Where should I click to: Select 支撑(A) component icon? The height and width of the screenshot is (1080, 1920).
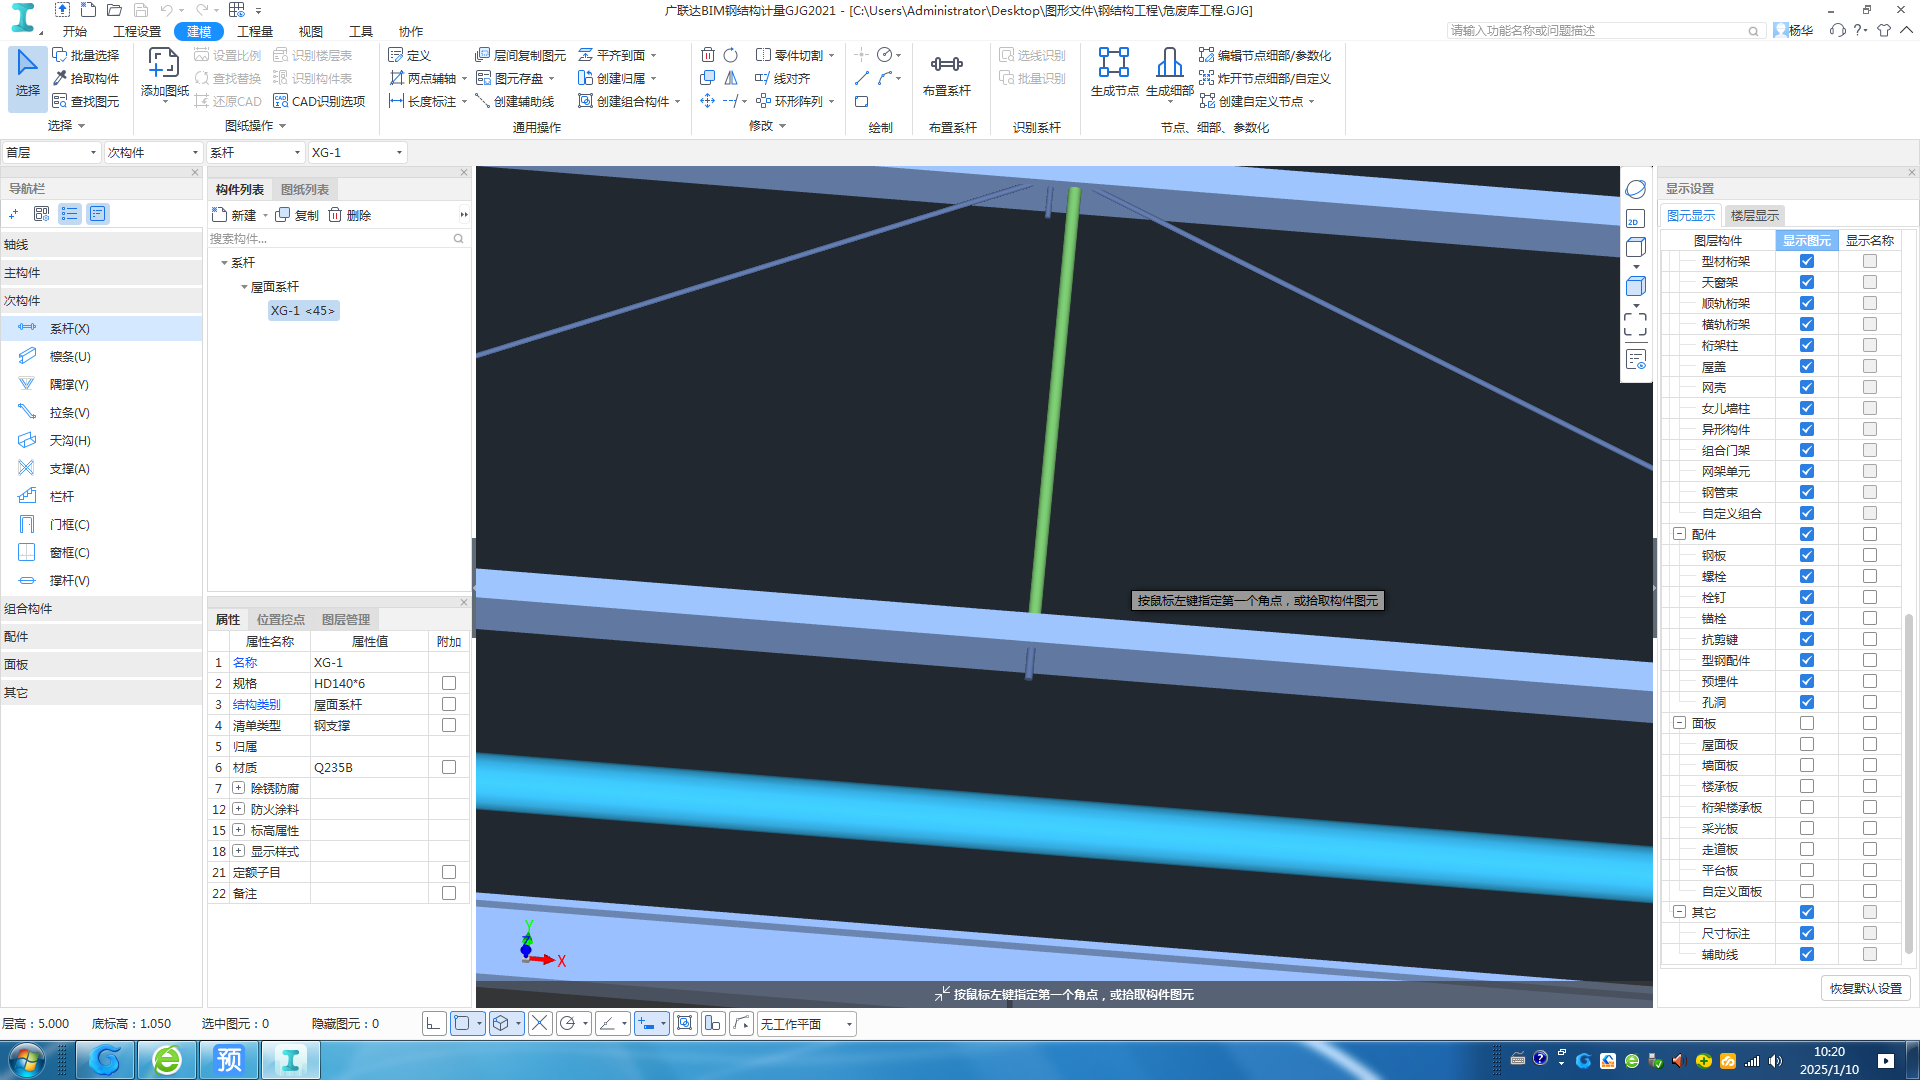[27, 468]
